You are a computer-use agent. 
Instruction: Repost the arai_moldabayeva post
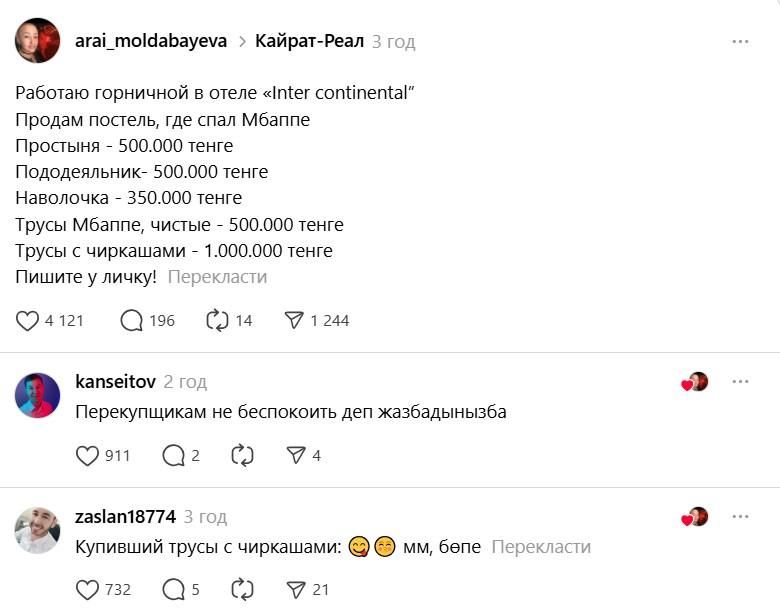click(x=217, y=320)
